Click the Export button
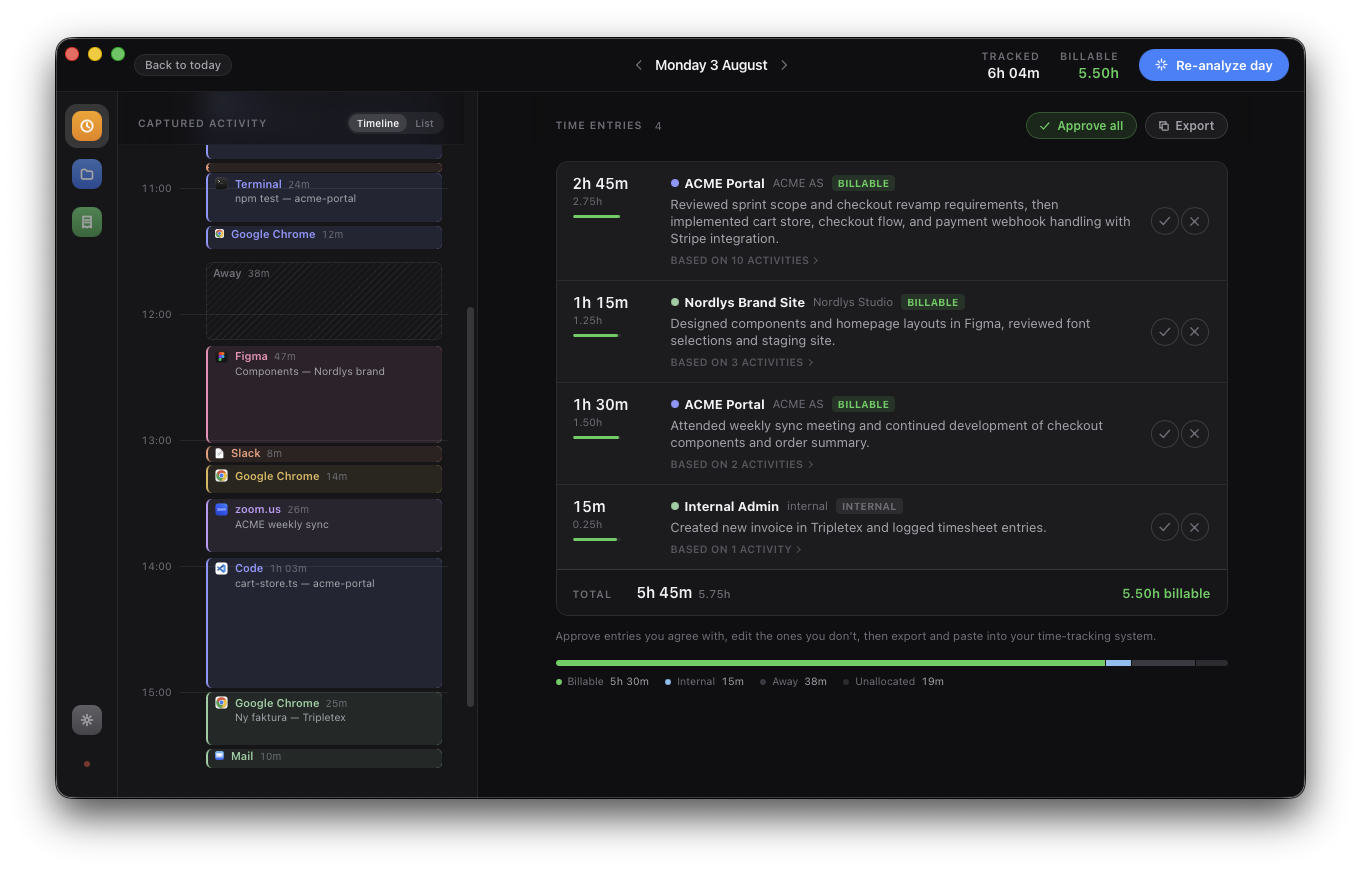The image size is (1361, 872). coord(1186,125)
